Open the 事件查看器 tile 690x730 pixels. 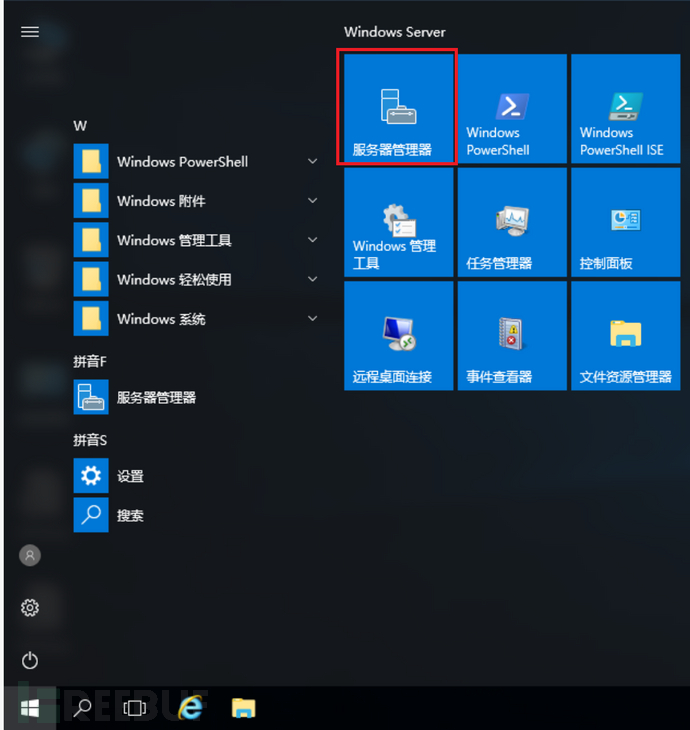coord(512,336)
